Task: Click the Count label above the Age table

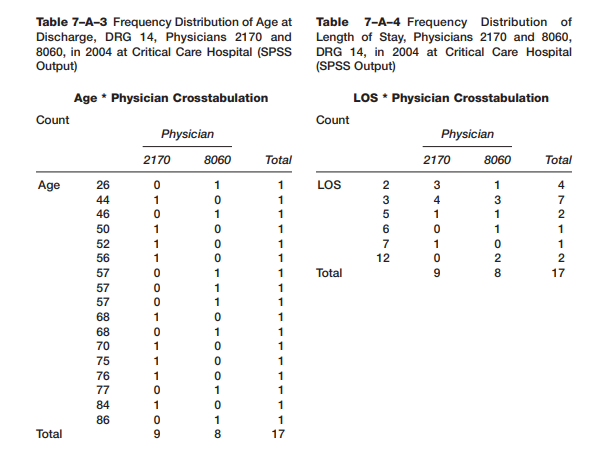Action: 52,120
